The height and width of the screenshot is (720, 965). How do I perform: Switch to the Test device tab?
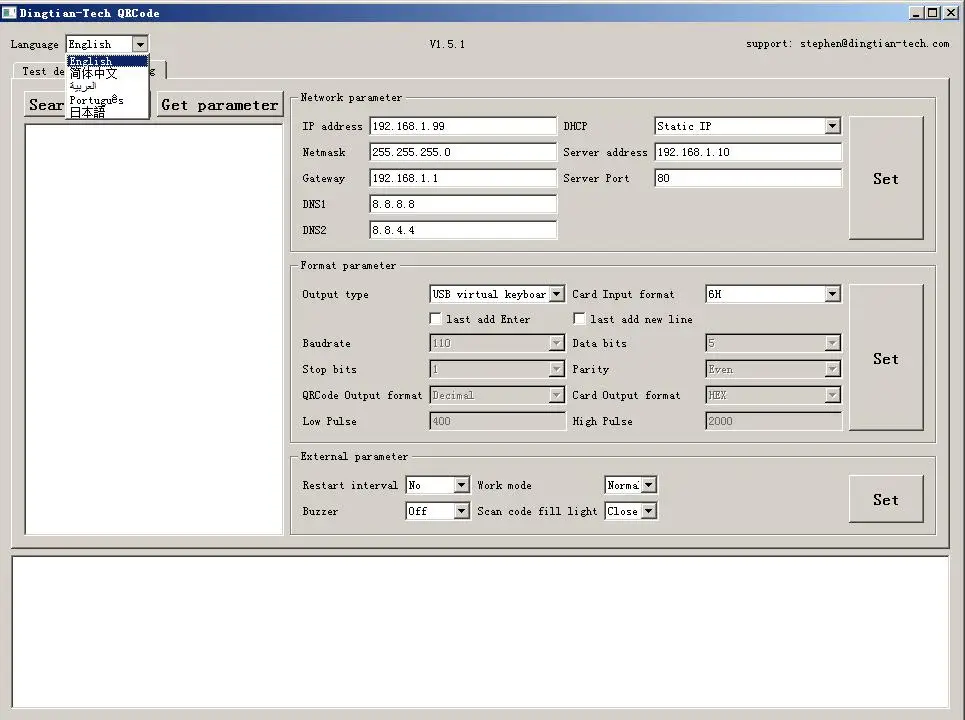click(x=41, y=71)
